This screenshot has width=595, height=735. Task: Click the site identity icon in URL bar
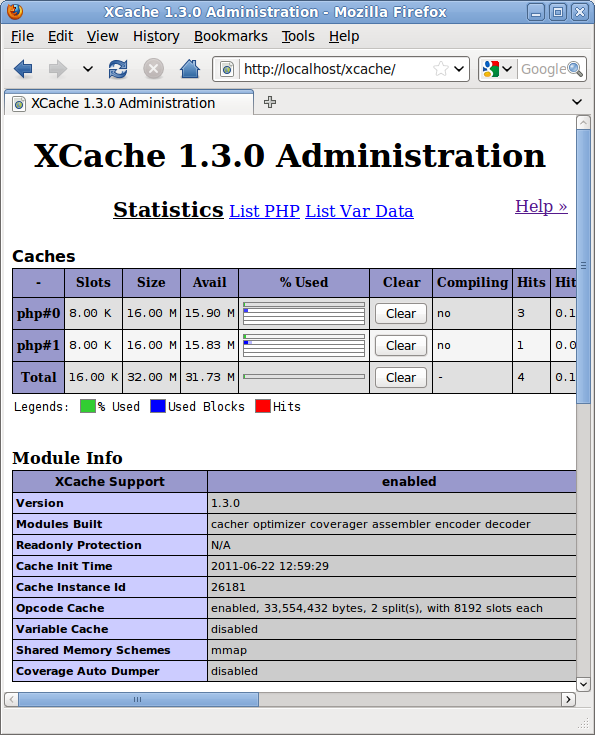227,69
